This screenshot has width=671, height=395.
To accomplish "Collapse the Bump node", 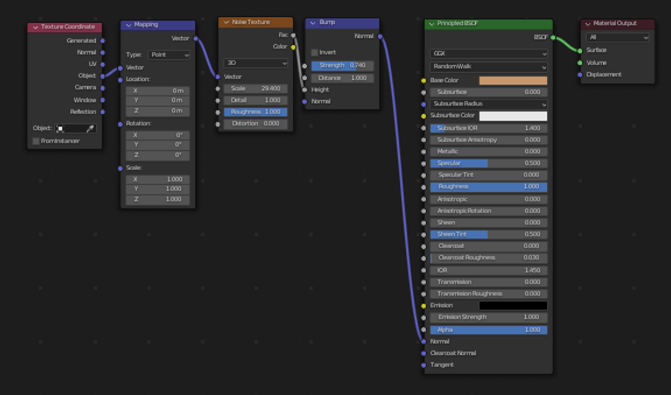I will point(313,22).
